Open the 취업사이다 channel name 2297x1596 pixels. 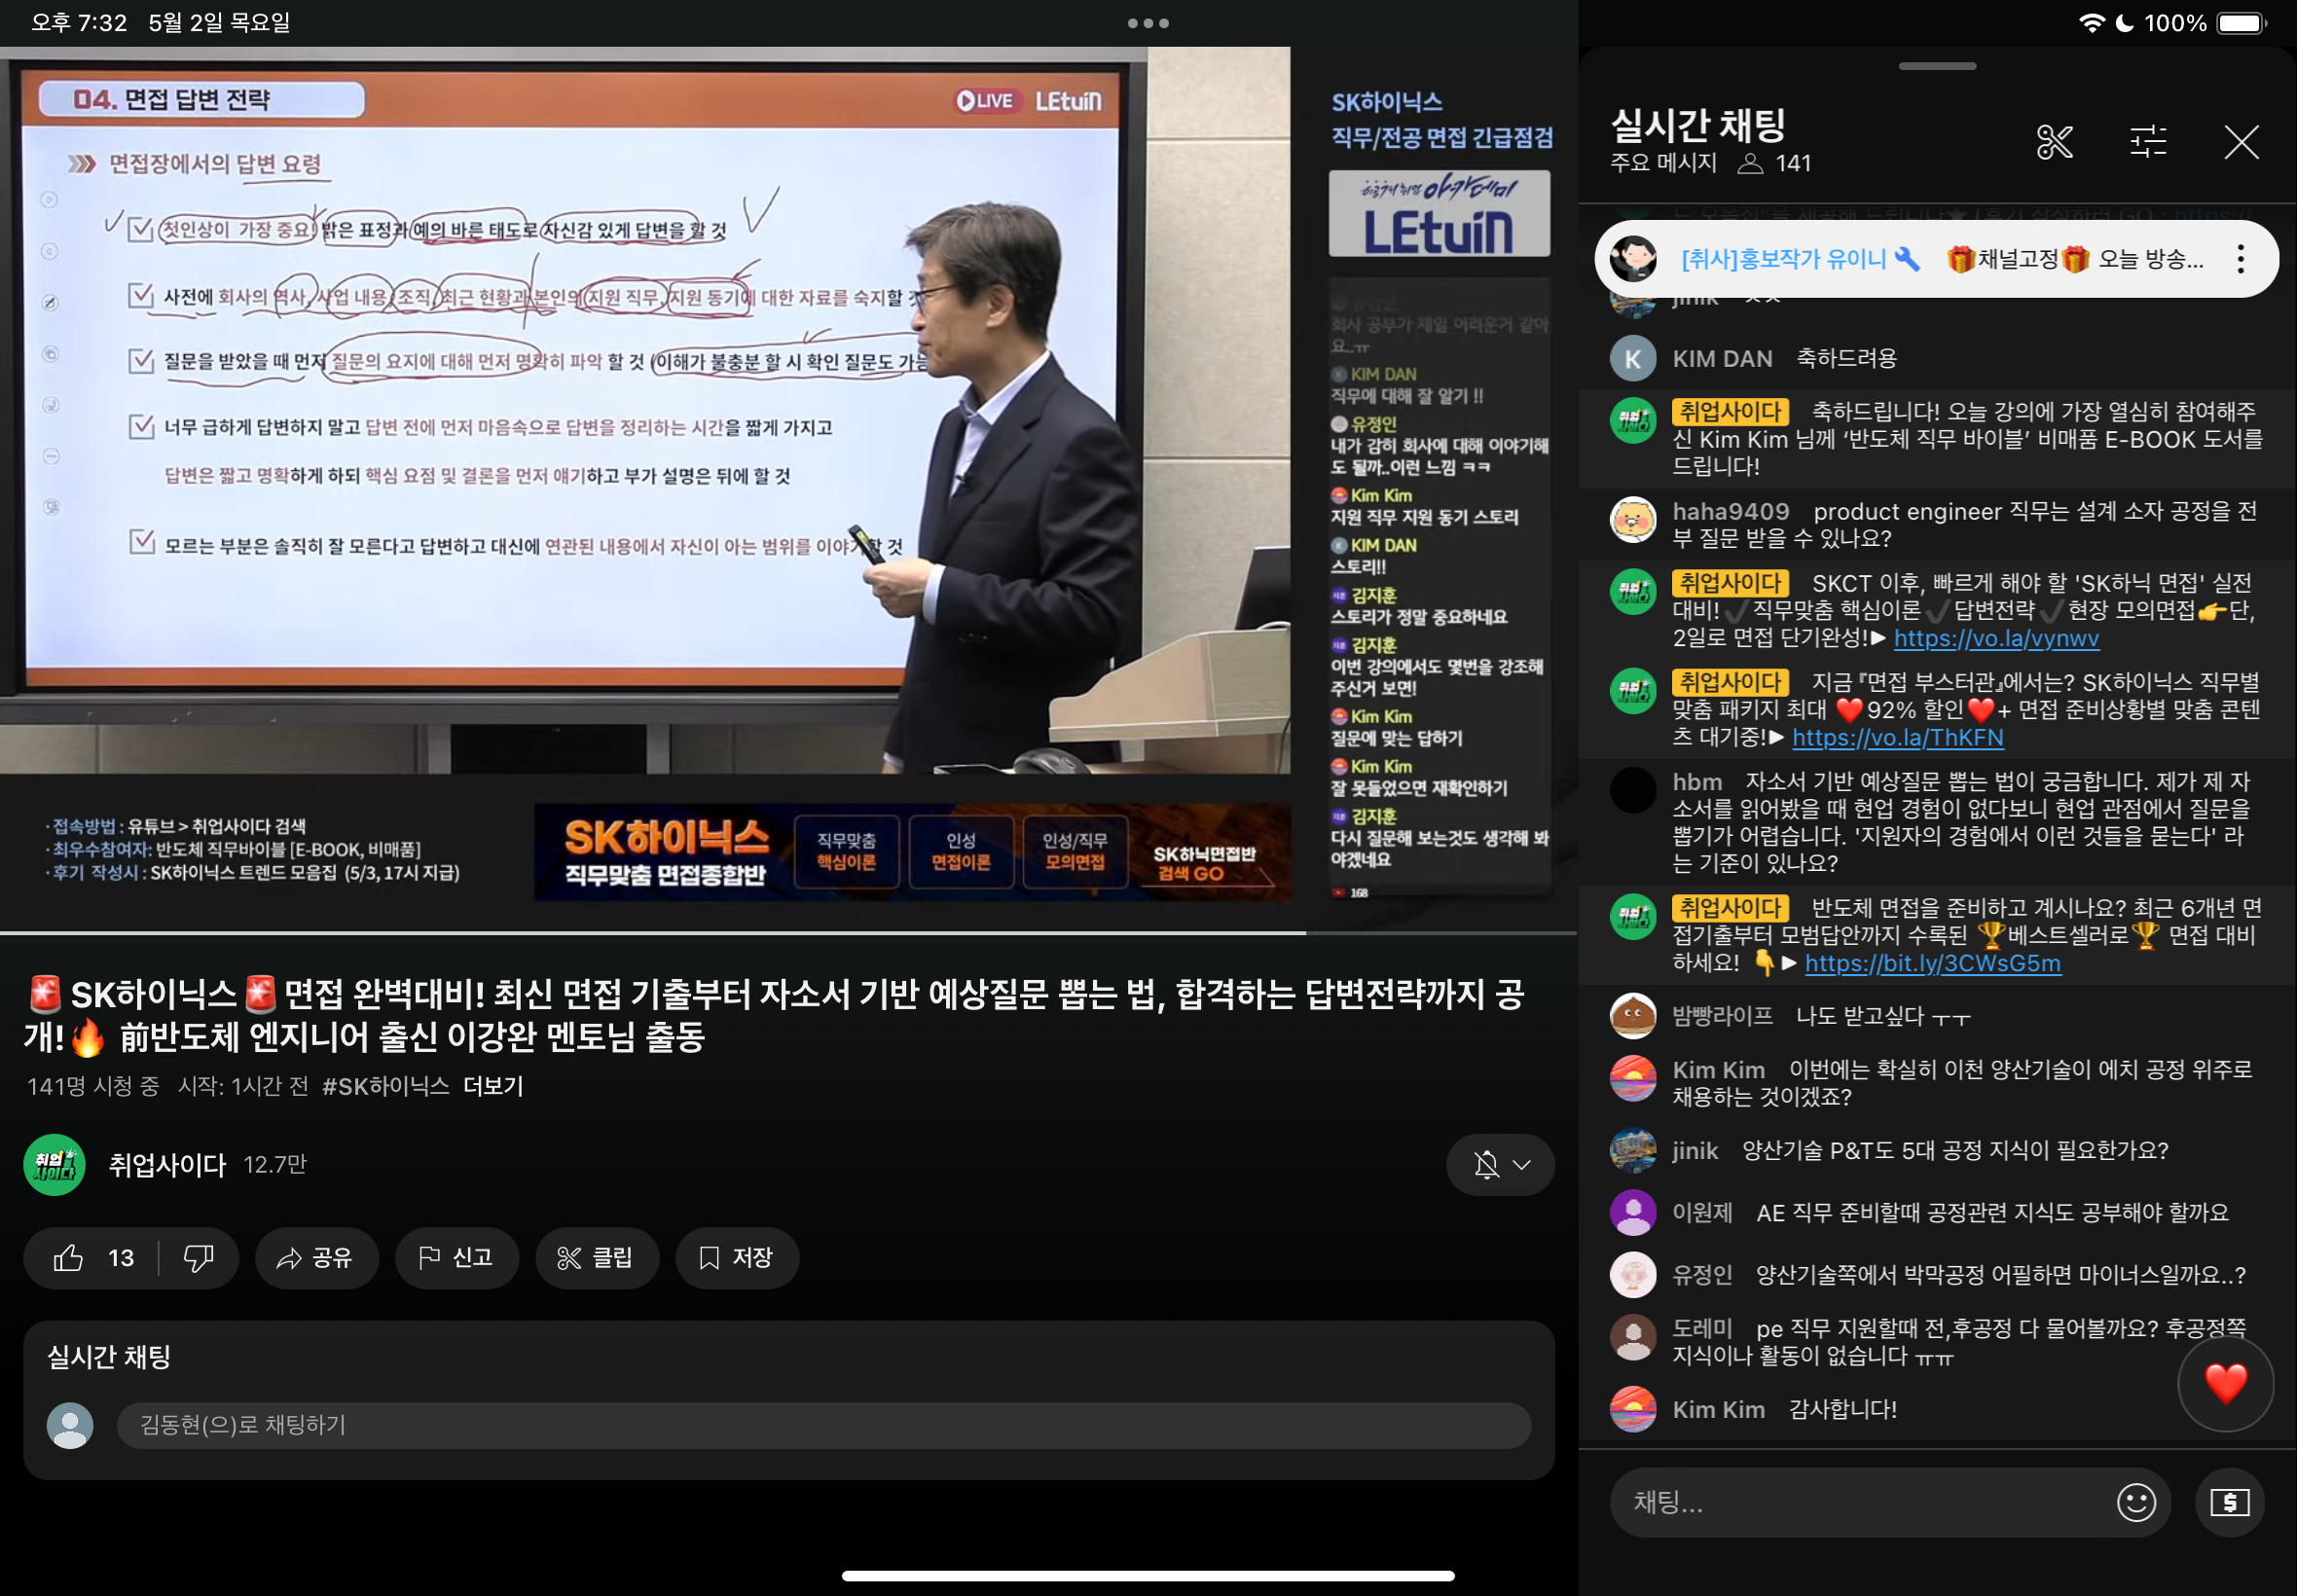168,1165
